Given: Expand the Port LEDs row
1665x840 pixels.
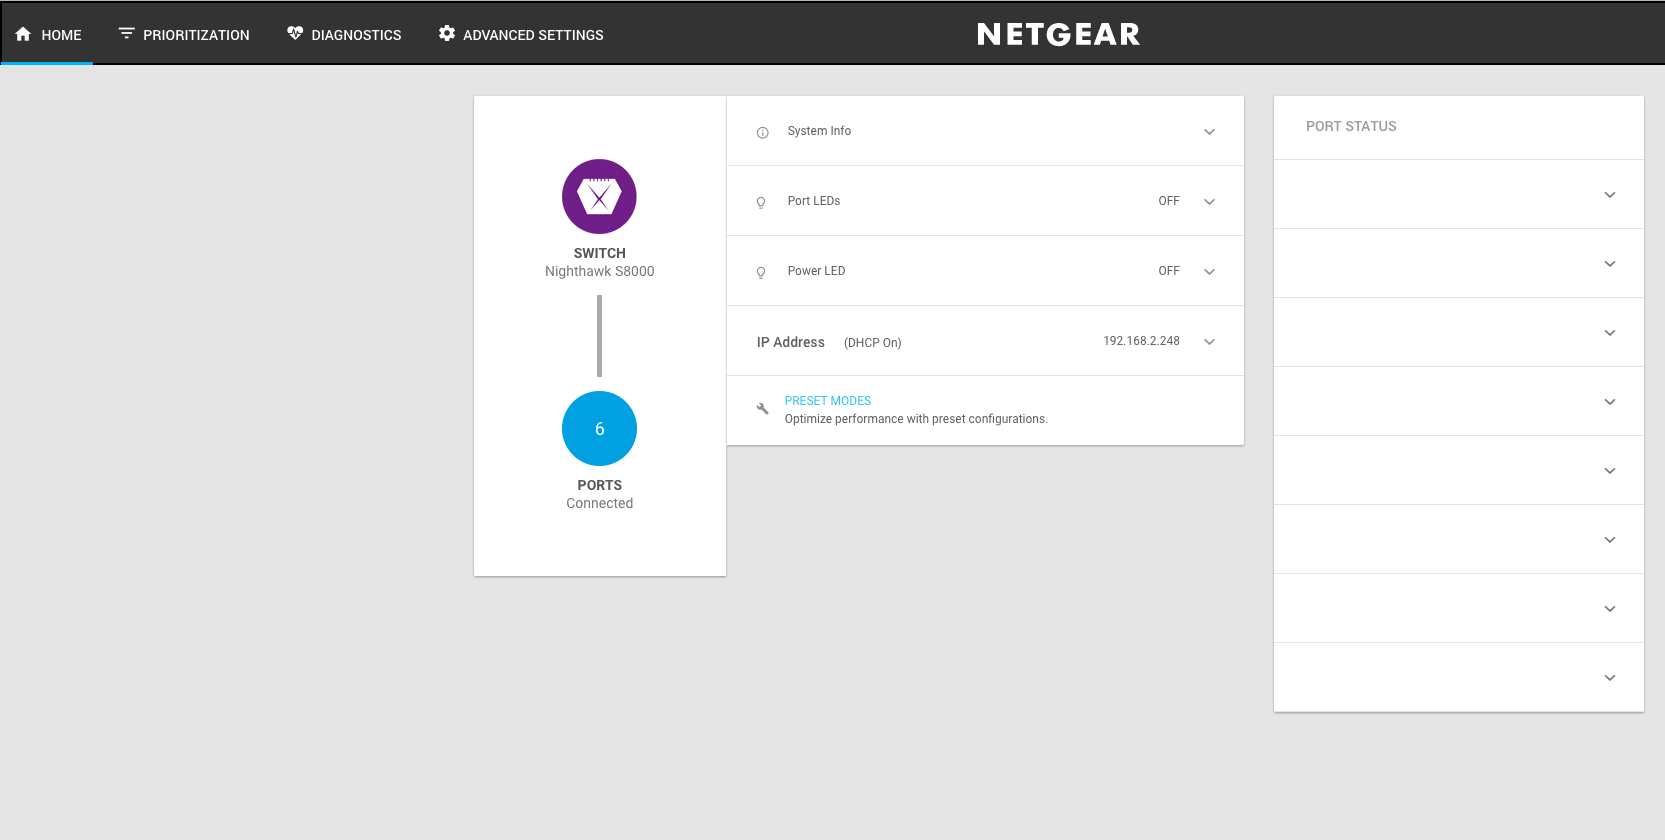Looking at the screenshot, I should [1209, 202].
